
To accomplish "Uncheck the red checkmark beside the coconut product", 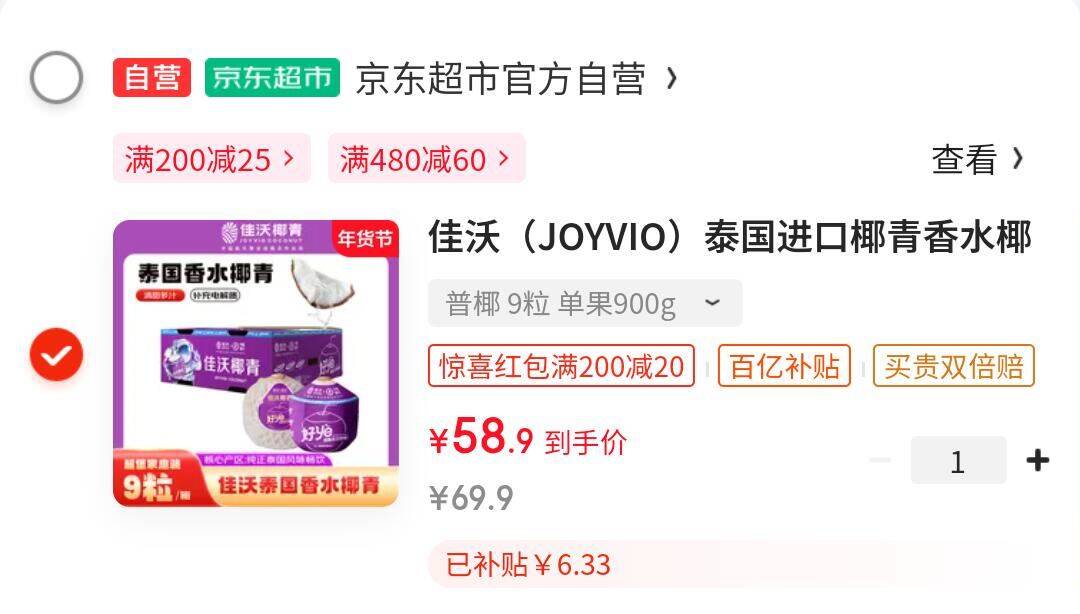I will 56,355.
